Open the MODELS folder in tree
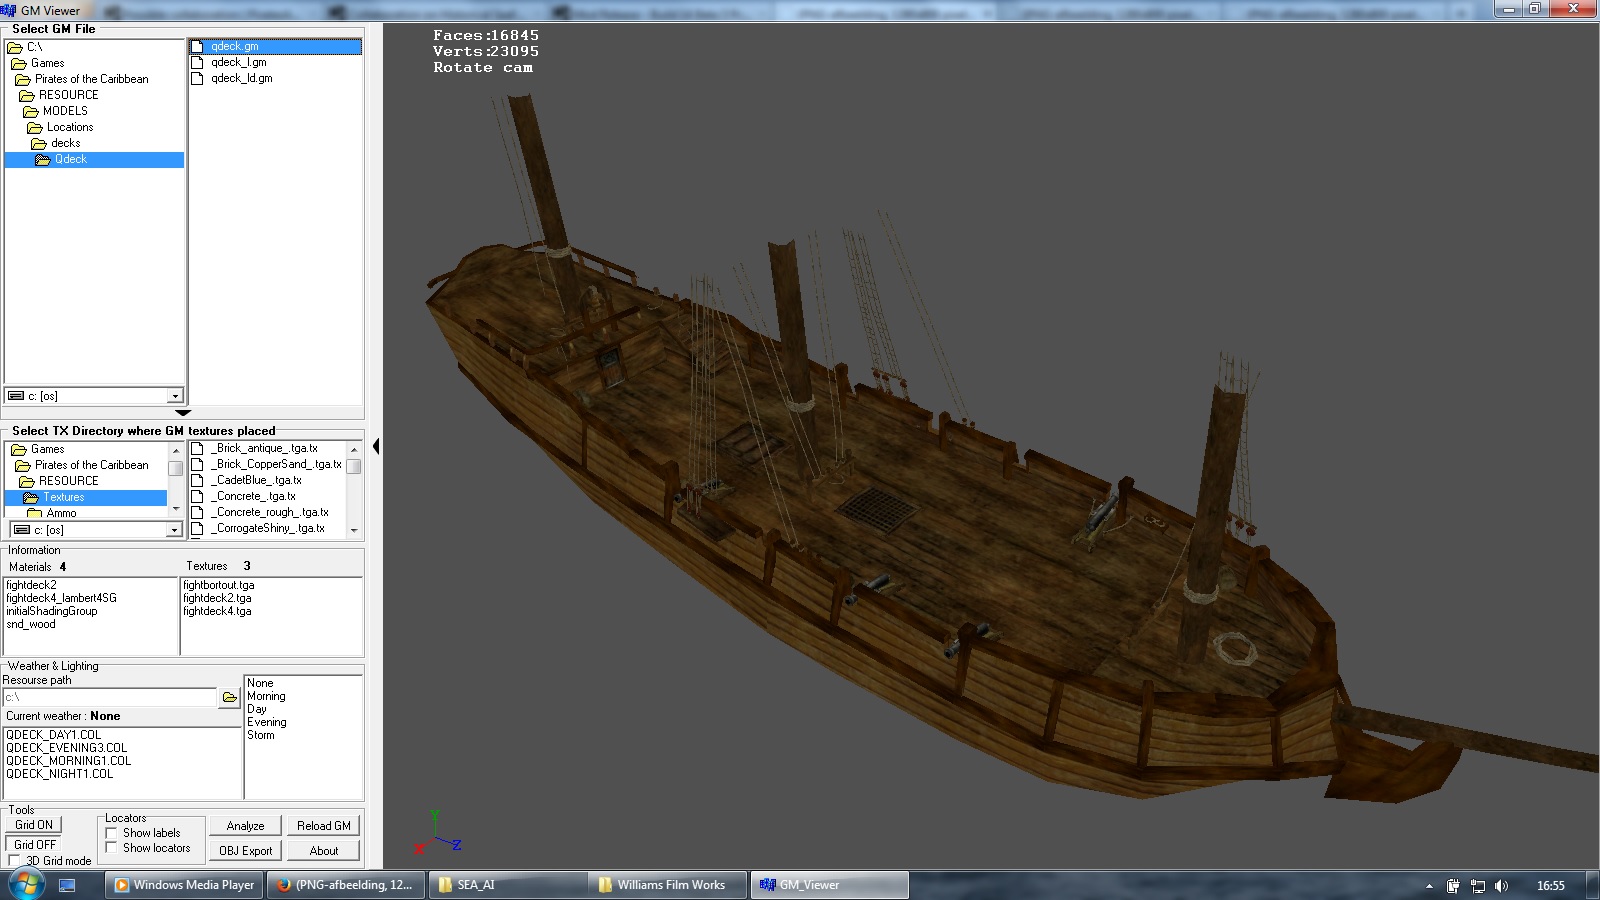Screen dimensions: 1600x900 pyautogui.click(x=65, y=111)
